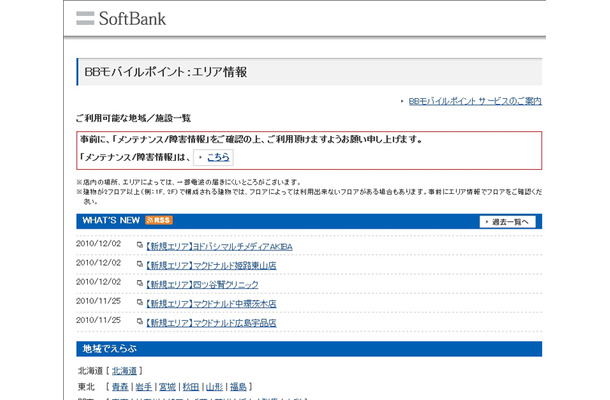
Task: Click new-window icon beside 四ッ谷腎クリニック
Action: click(x=140, y=283)
